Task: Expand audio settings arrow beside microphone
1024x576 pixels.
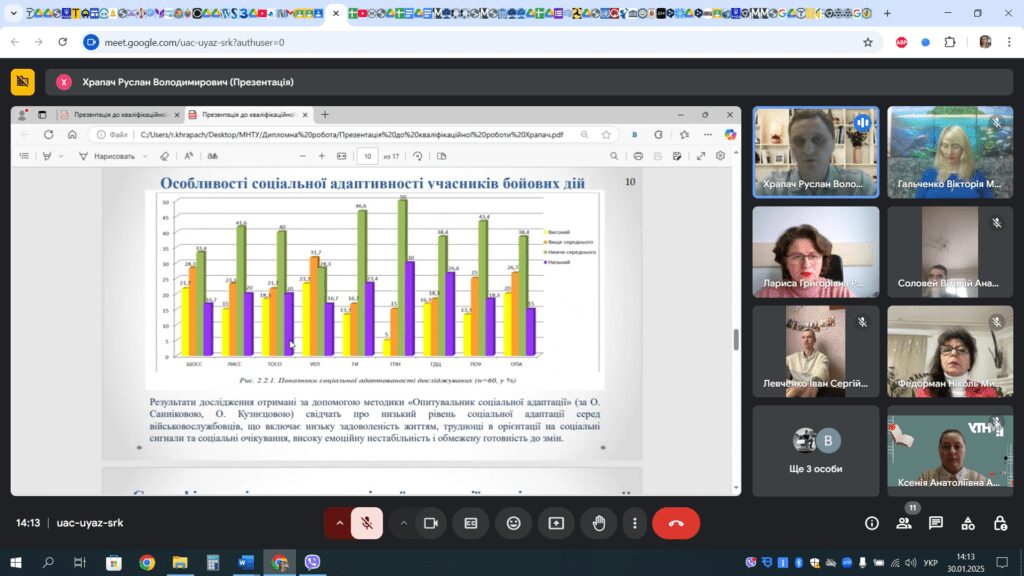Action: point(339,523)
